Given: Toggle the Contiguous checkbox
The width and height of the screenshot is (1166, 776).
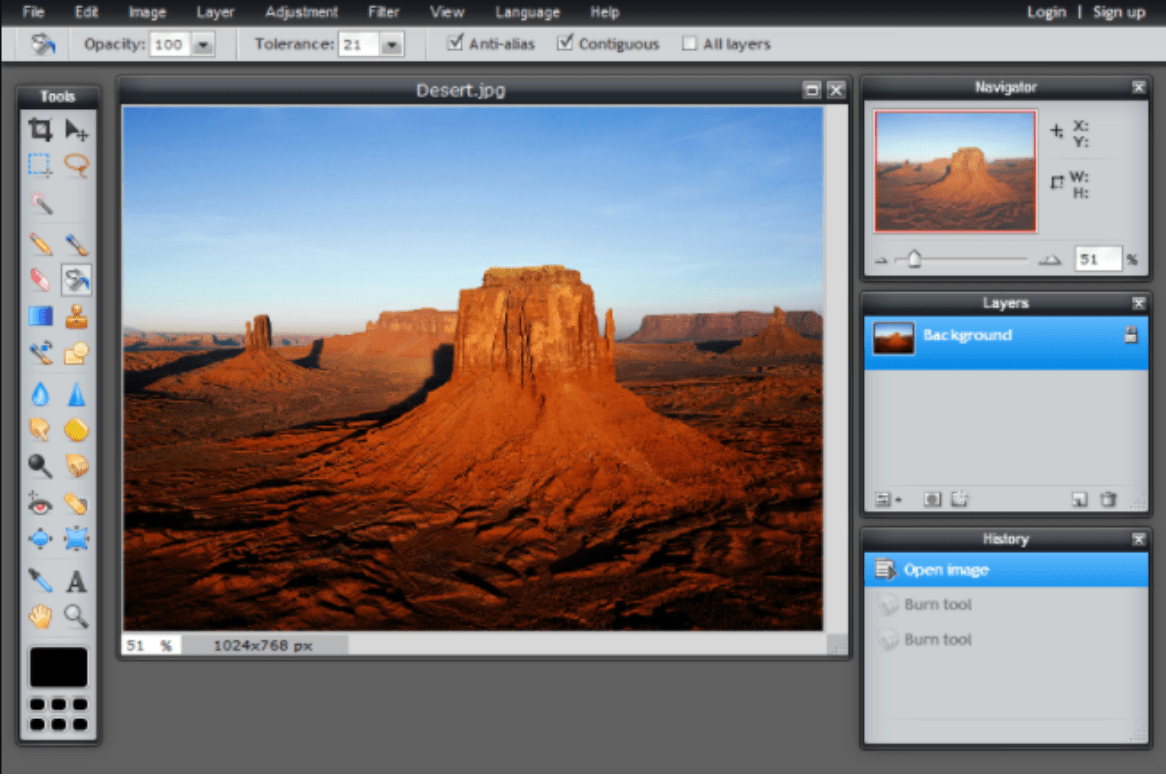Looking at the screenshot, I should click(x=564, y=42).
